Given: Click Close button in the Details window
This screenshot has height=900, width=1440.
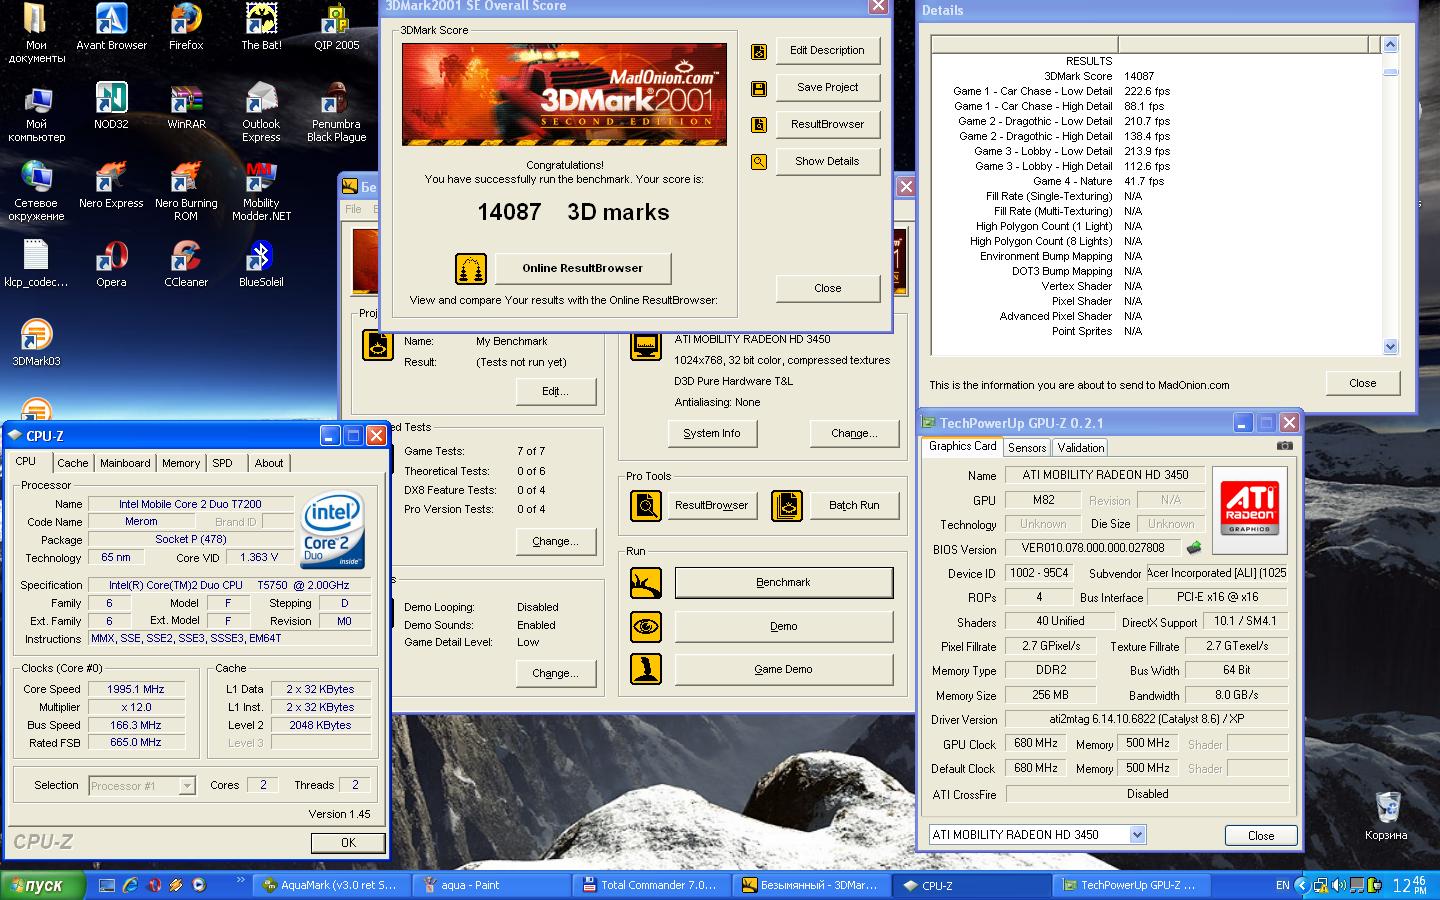Looking at the screenshot, I should 1362,383.
